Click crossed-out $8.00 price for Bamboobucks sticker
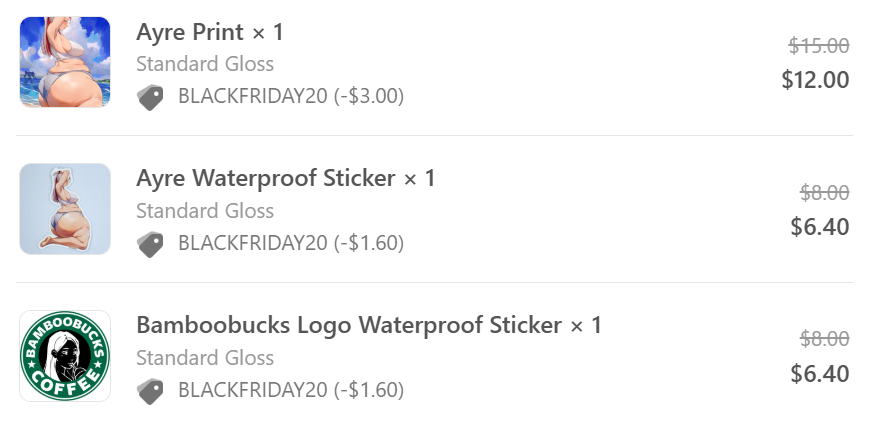The height and width of the screenshot is (429, 875). [x=825, y=339]
